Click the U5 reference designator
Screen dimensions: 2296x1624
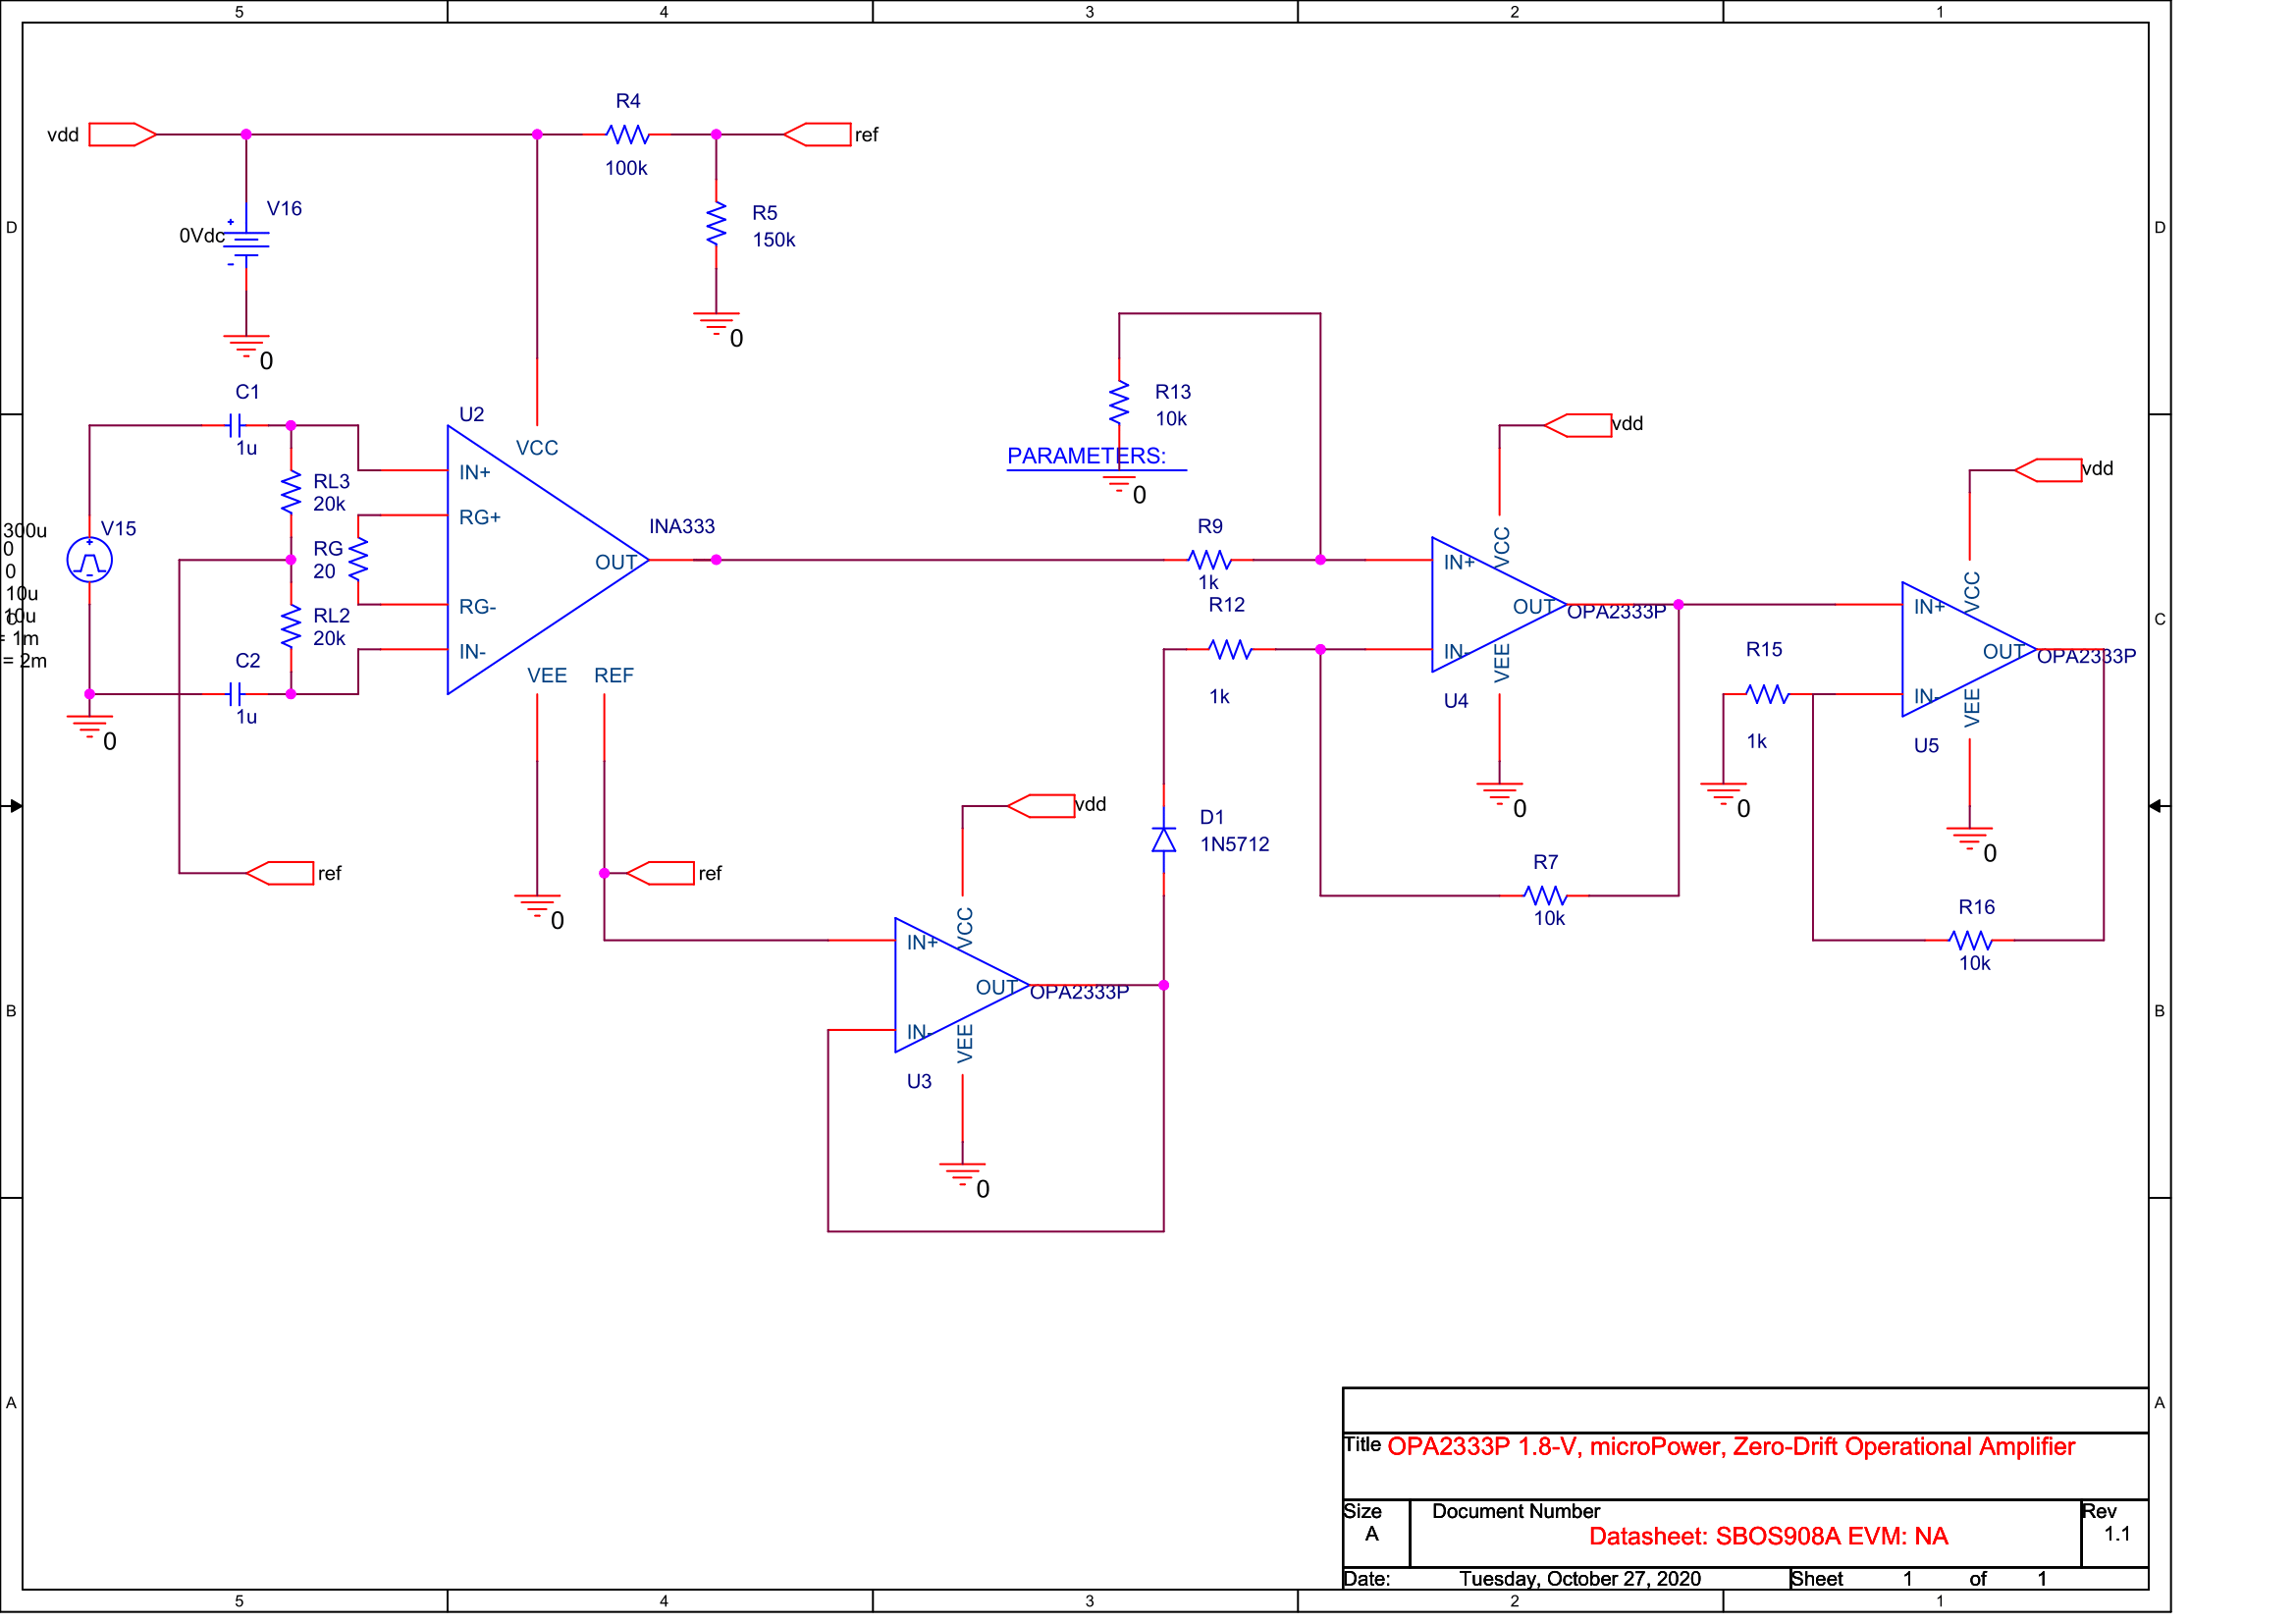pos(1926,746)
